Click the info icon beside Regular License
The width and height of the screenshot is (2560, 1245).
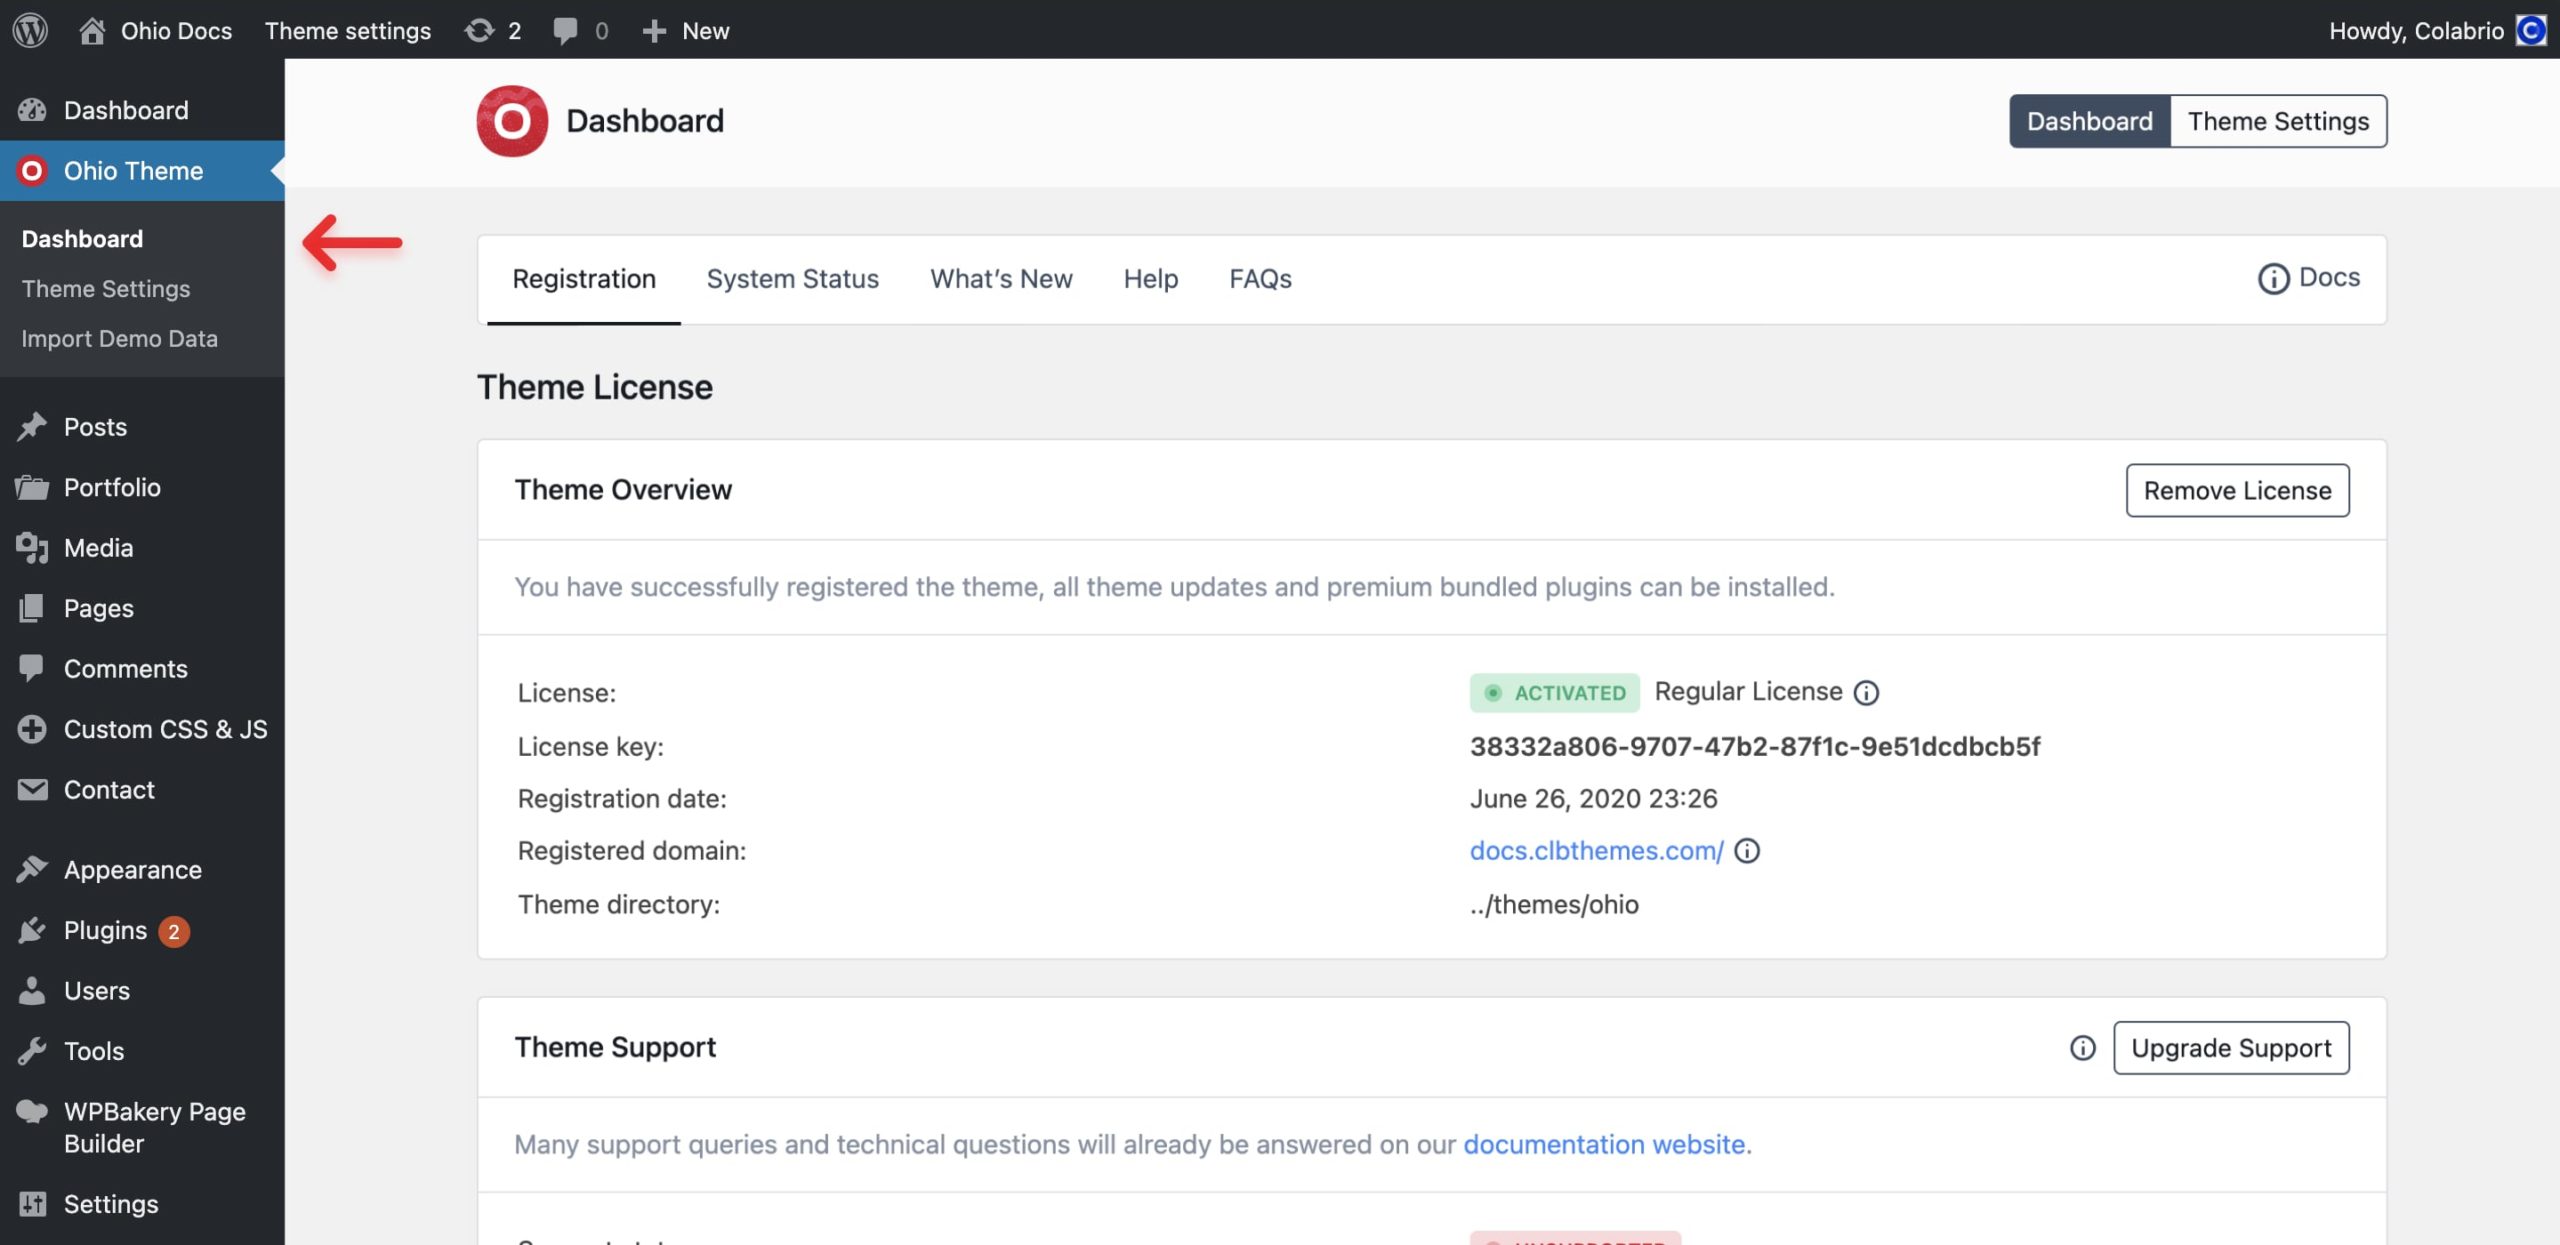click(1866, 693)
